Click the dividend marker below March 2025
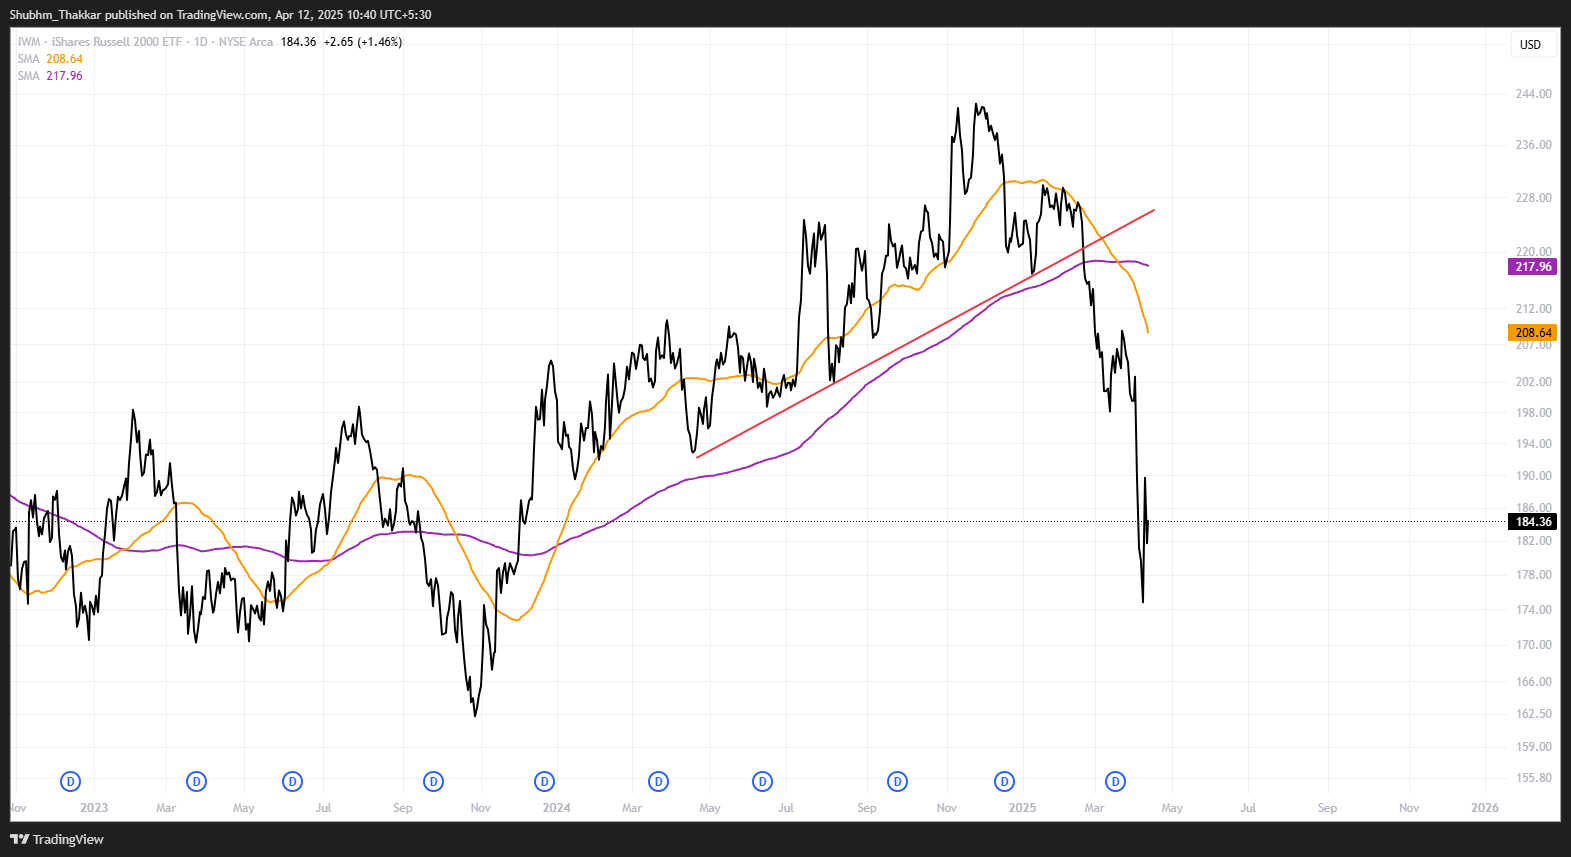 (1116, 781)
